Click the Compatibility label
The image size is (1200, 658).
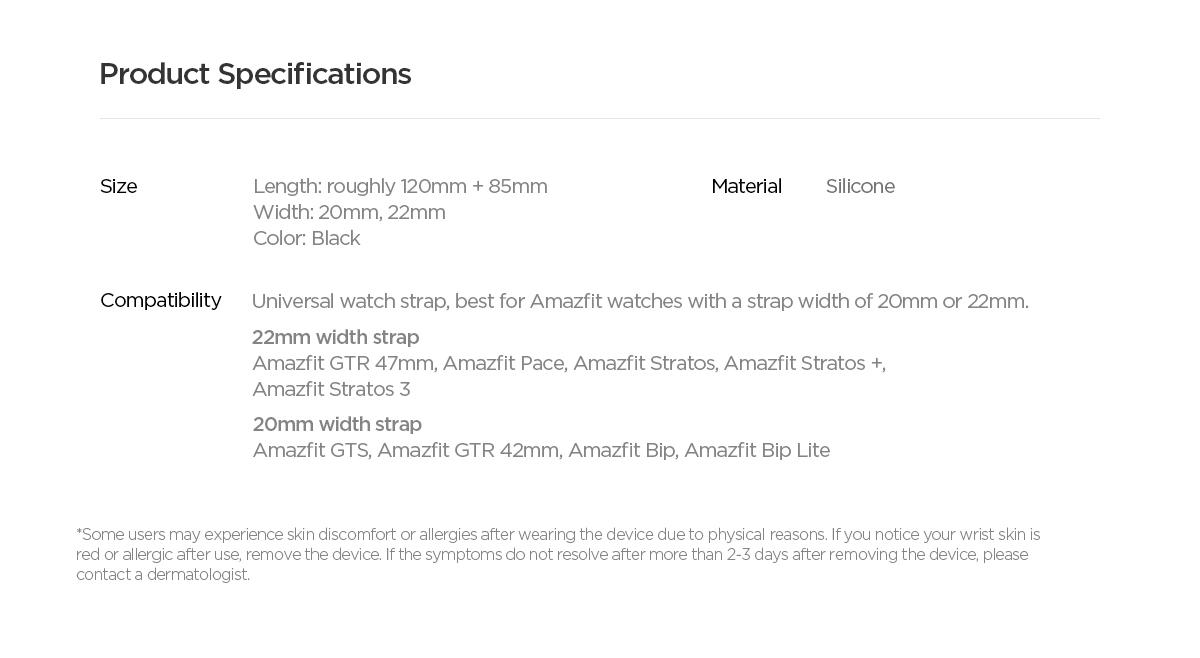click(x=160, y=300)
